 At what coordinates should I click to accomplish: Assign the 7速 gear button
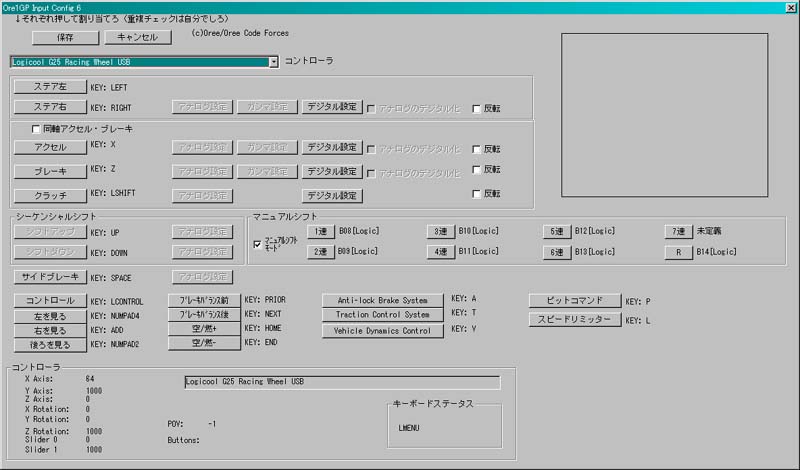pos(678,232)
